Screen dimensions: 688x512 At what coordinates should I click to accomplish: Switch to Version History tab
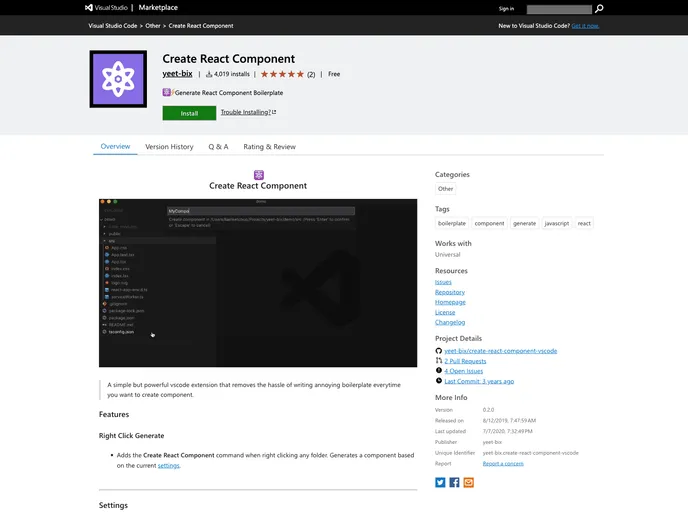click(x=169, y=147)
